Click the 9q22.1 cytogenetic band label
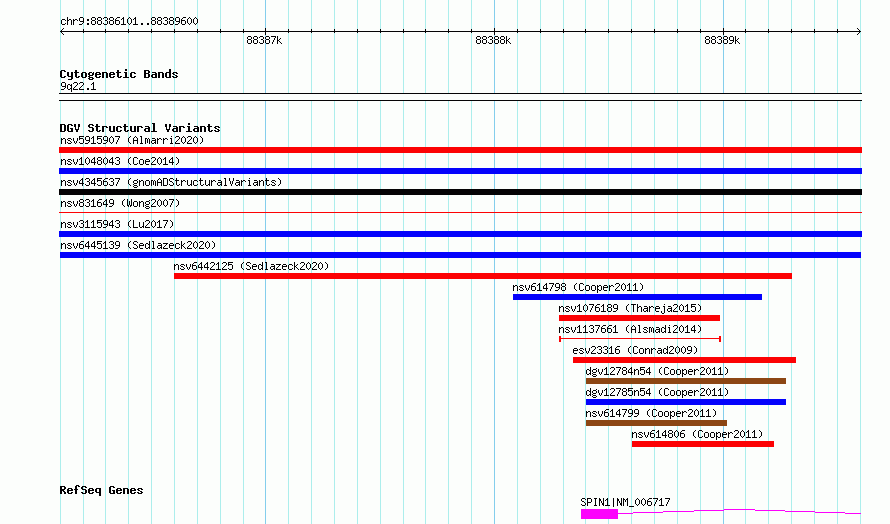This screenshot has width=890, height=524. pyautogui.click(x=78, y=87)
